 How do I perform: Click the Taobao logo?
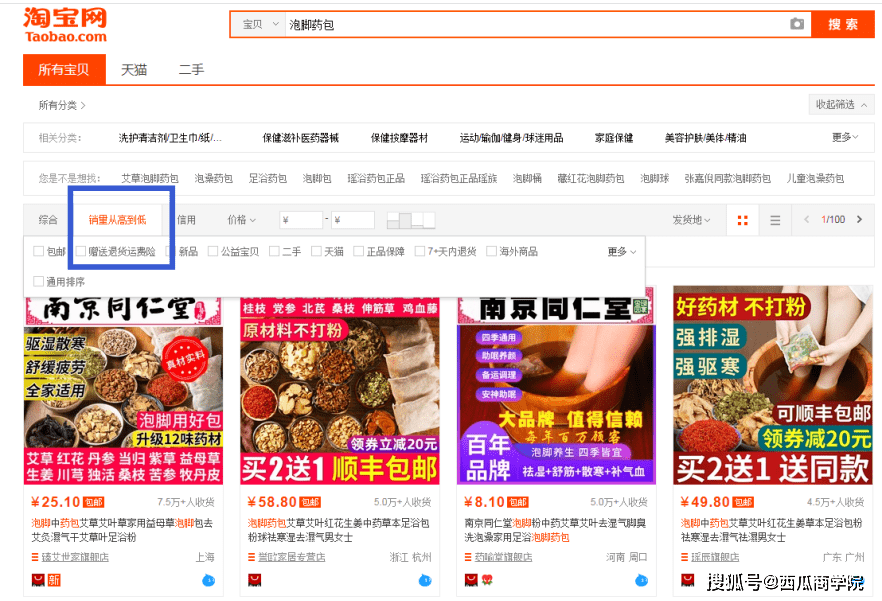[x=65, y=25]
